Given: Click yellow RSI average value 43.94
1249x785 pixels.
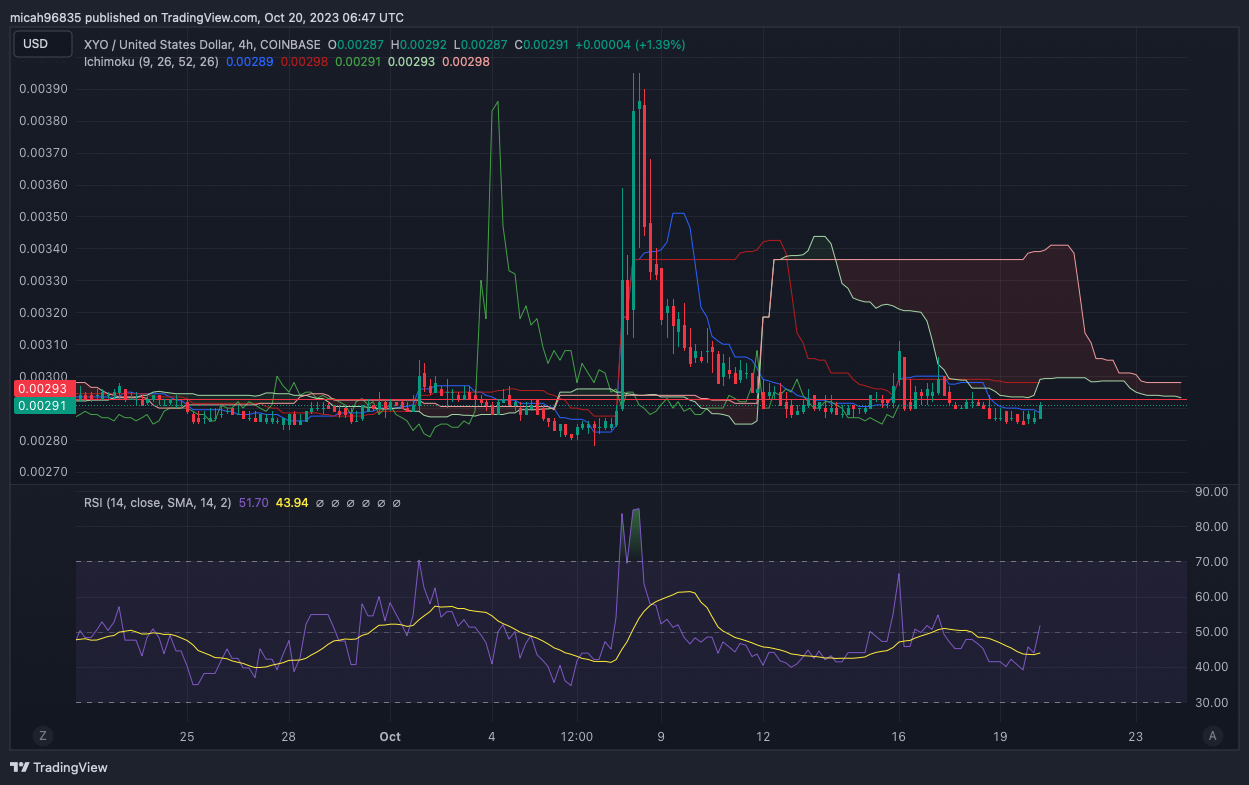Looking at the screenshot, I should tap(292, 502).
